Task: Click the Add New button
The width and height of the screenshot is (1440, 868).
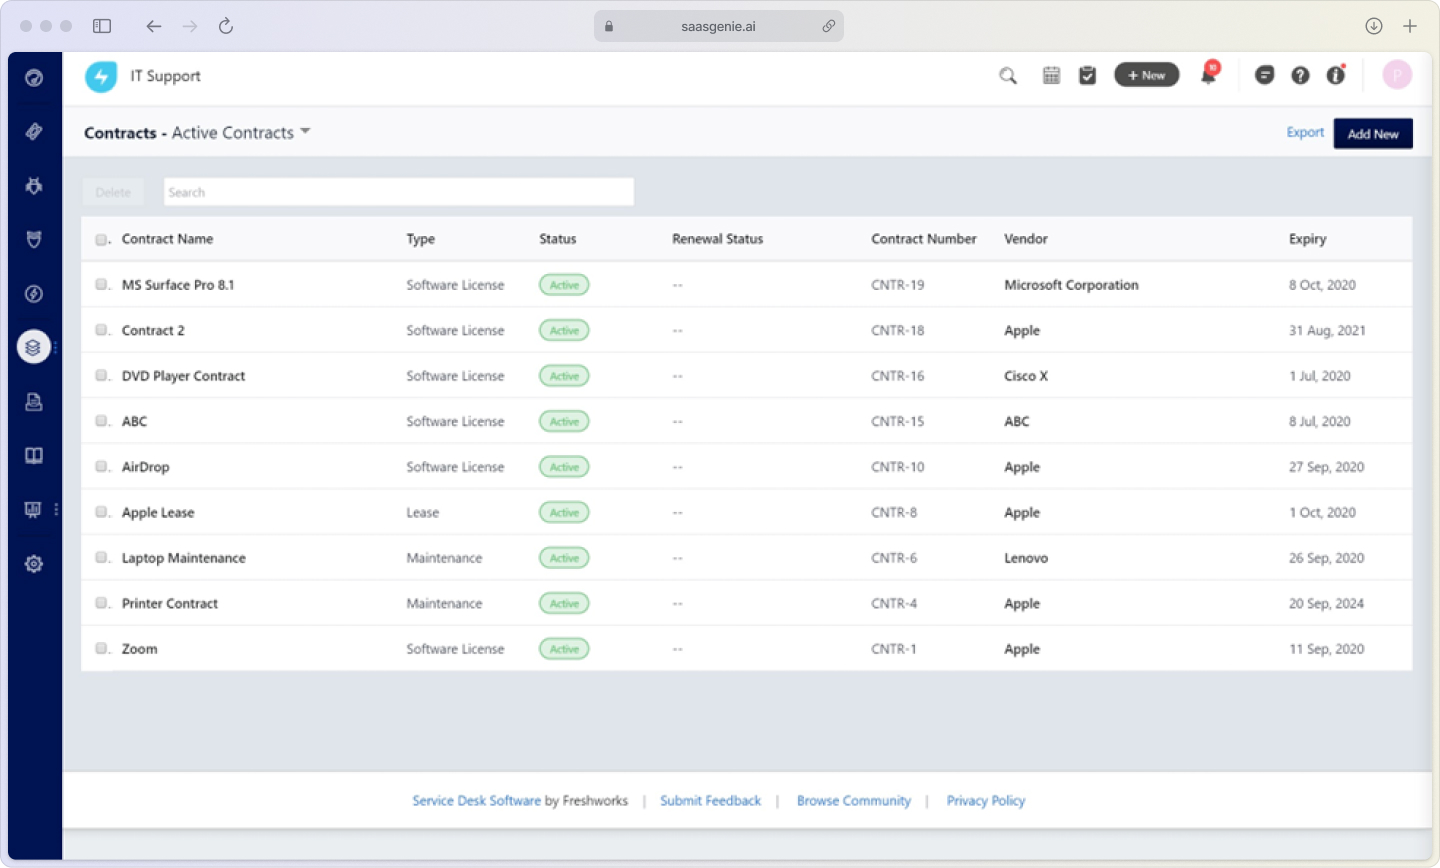Action: 1373,134
